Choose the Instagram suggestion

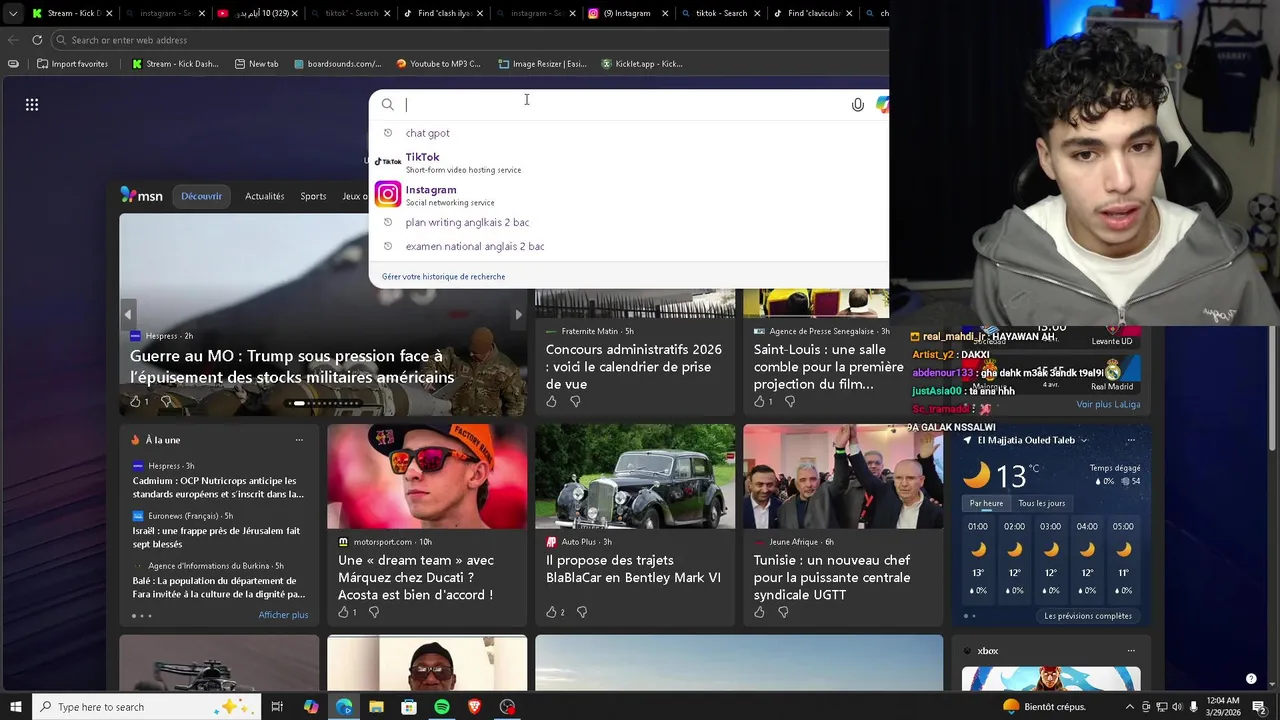pyautogui.click(x=628, y=195)
